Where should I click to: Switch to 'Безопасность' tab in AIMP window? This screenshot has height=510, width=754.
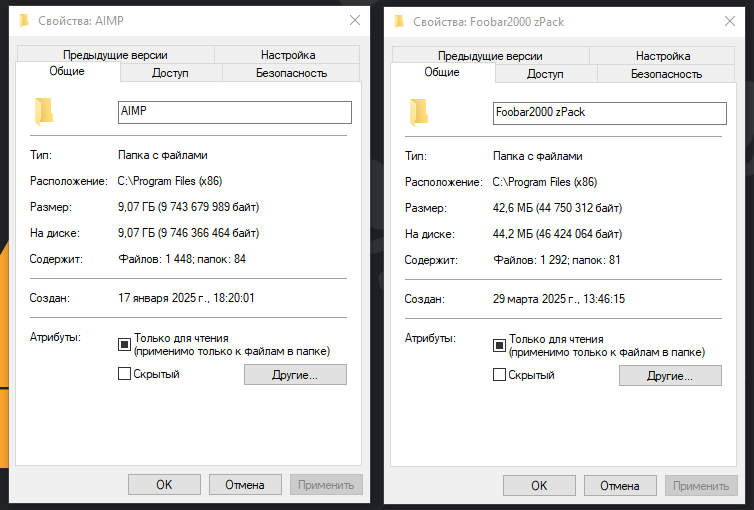tap(291, 73)
